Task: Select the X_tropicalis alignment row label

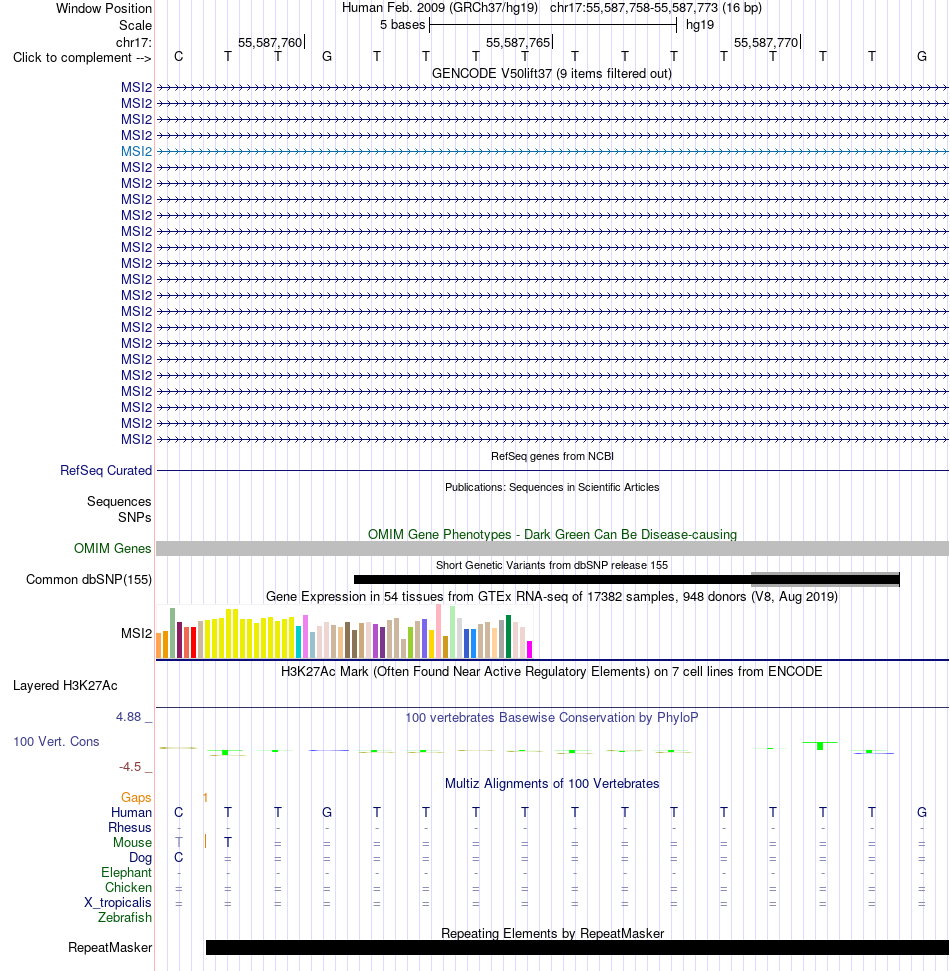Action: [x=118, y=902]
